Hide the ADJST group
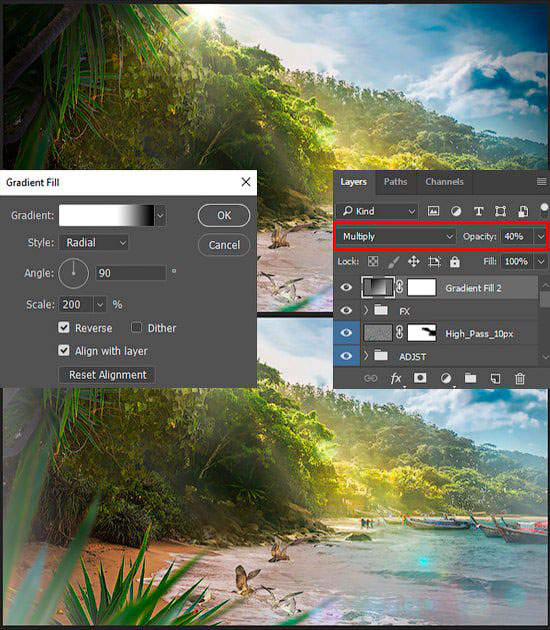 (x=346, y=356)
